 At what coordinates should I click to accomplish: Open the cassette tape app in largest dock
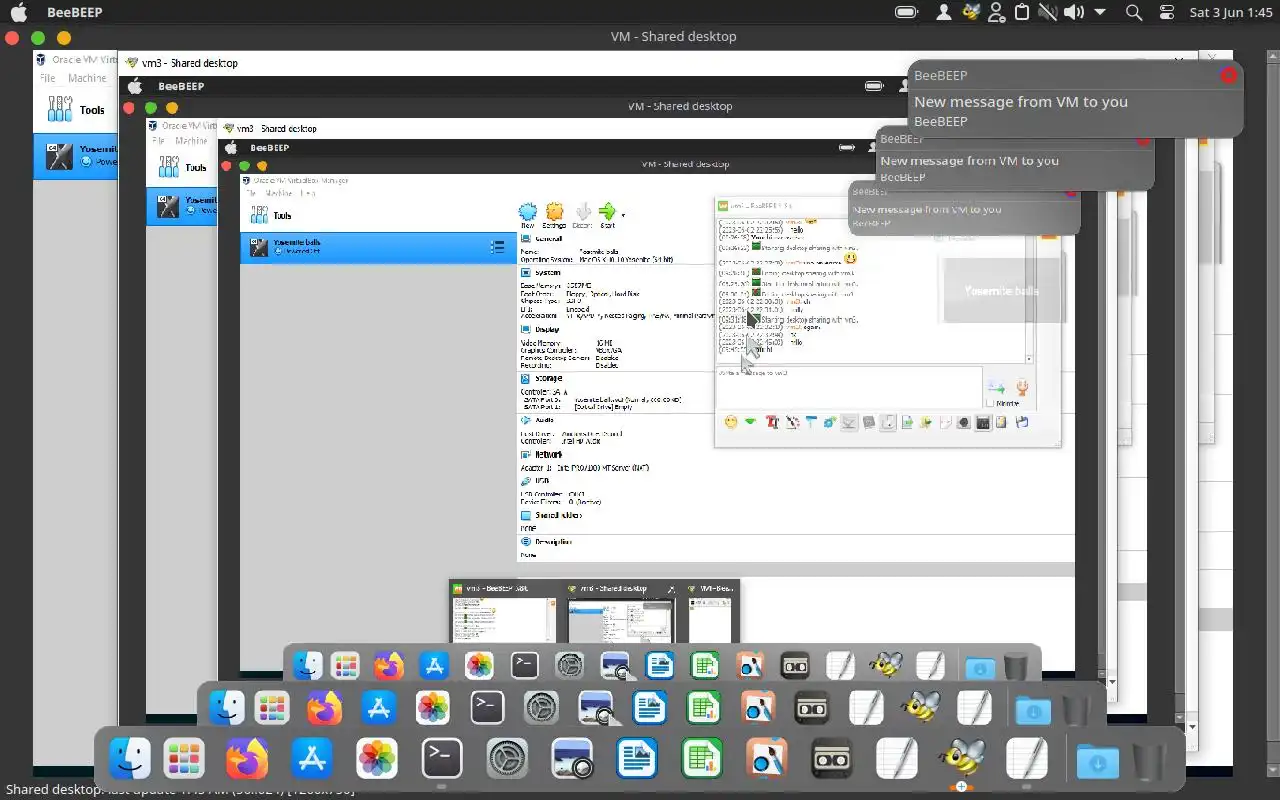(x=831, y=759)
